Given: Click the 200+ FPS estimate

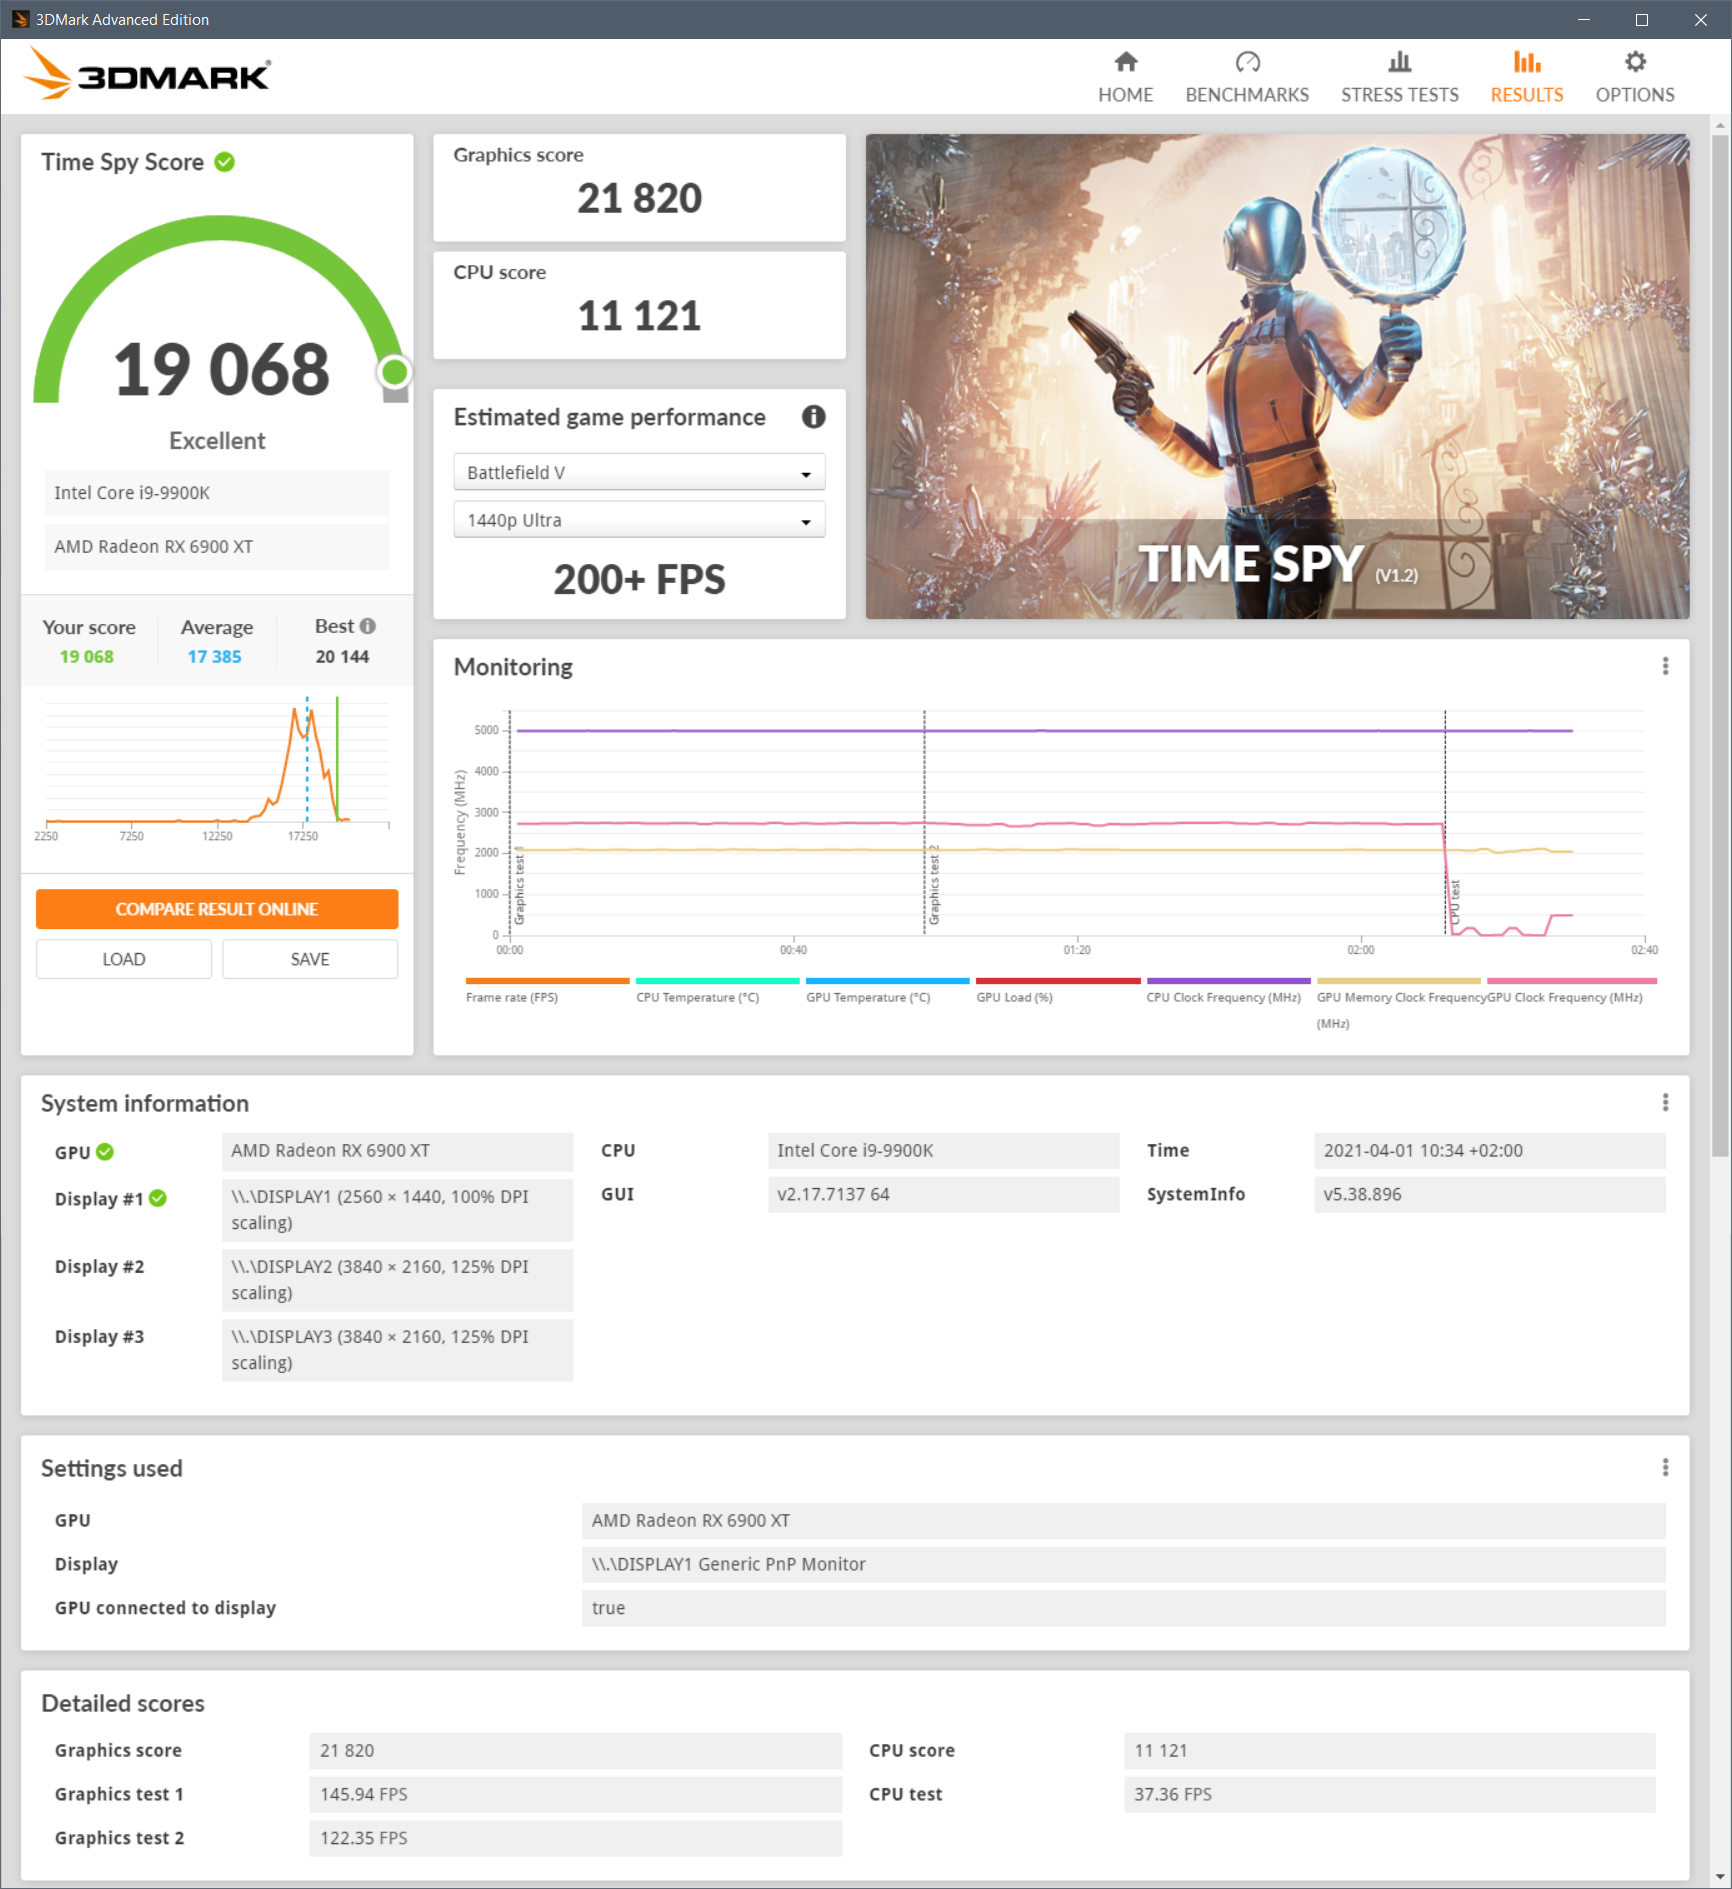Looking at the screenshot, I should (x=639, y=580).
